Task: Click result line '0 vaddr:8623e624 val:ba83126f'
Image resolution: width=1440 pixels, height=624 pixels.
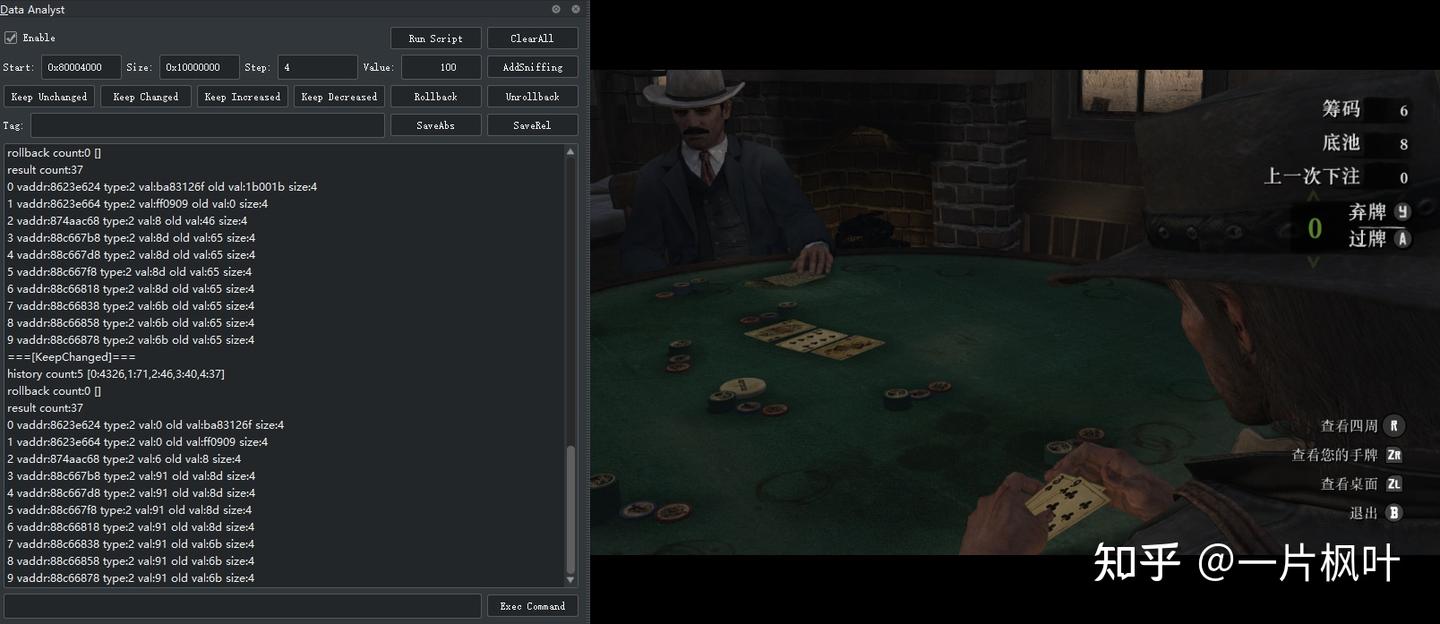Action: click(x=162, y=187)
